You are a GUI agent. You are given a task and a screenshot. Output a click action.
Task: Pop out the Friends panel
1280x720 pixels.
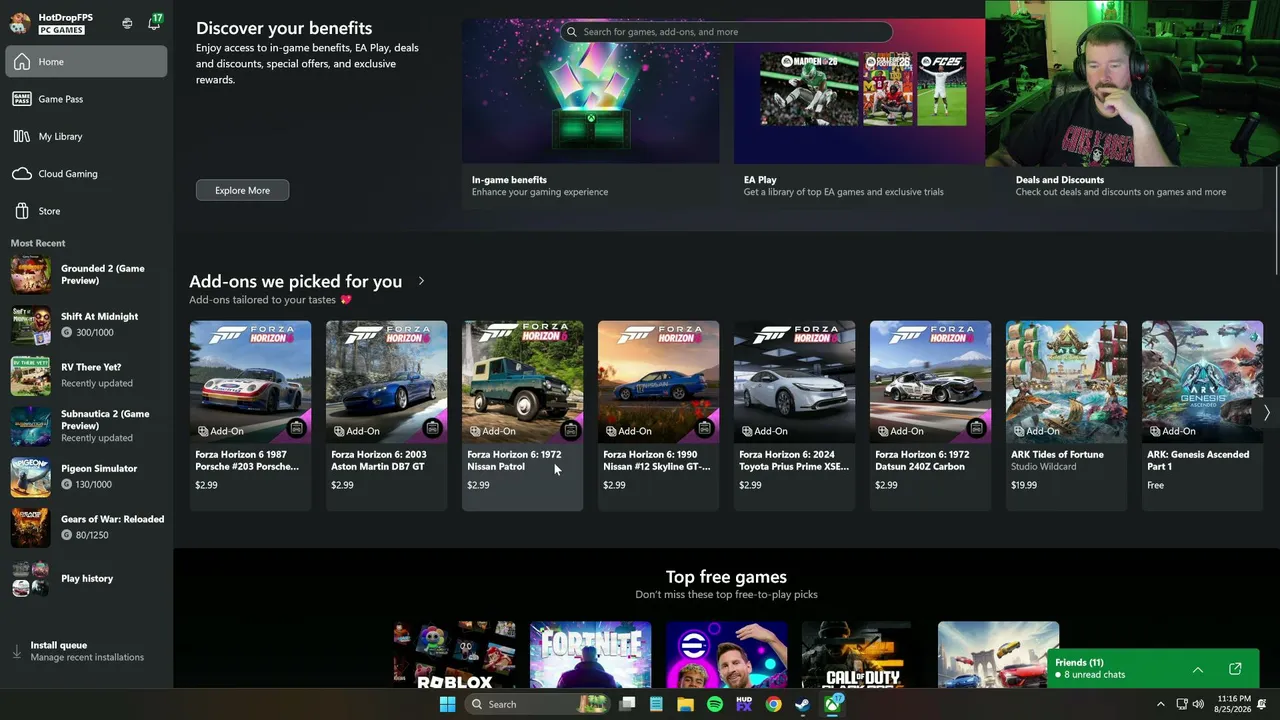[1235, 669]
